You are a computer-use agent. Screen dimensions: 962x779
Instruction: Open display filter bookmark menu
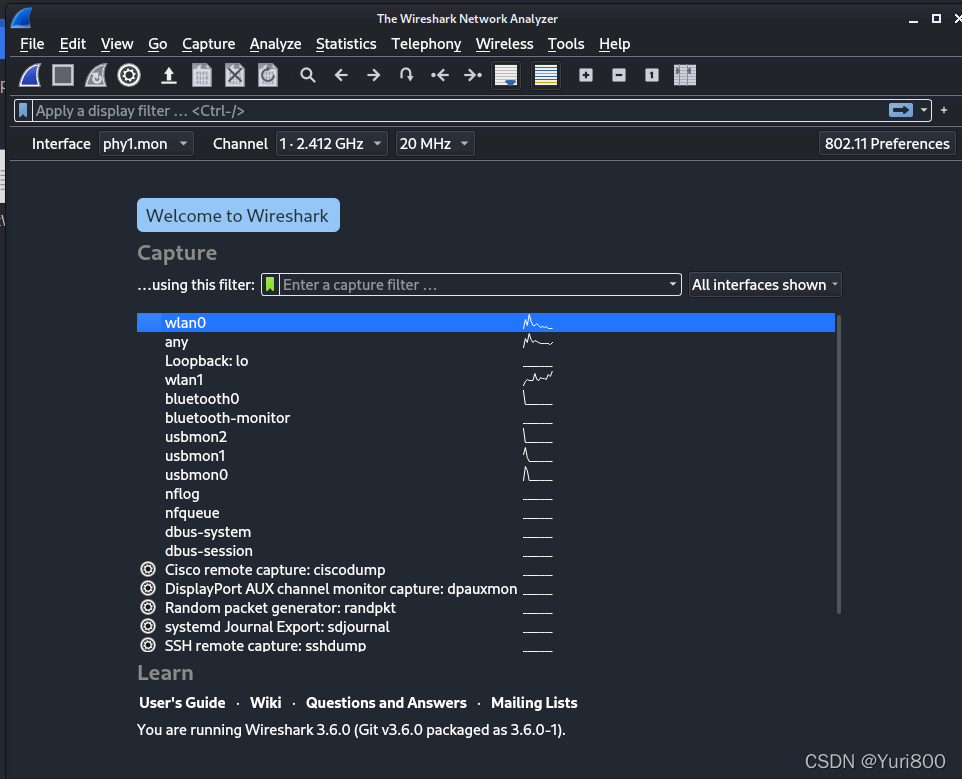tap(23, 110)
